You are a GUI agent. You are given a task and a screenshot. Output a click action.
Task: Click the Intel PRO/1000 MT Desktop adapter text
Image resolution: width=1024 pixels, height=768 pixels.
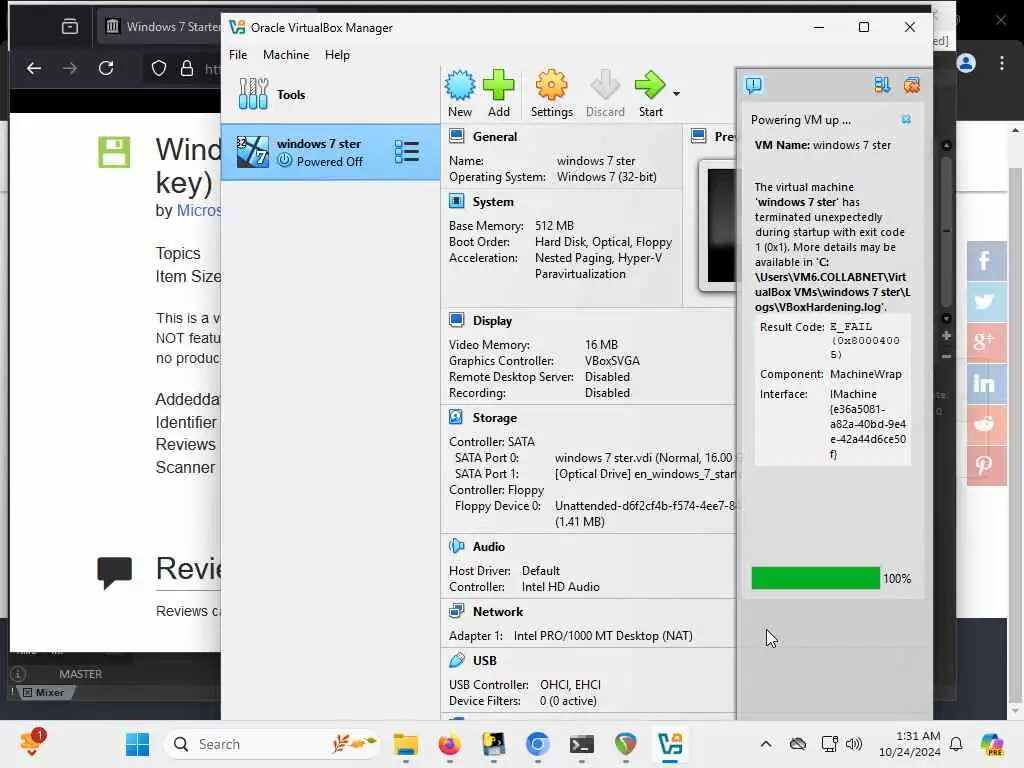coord(603,635)
